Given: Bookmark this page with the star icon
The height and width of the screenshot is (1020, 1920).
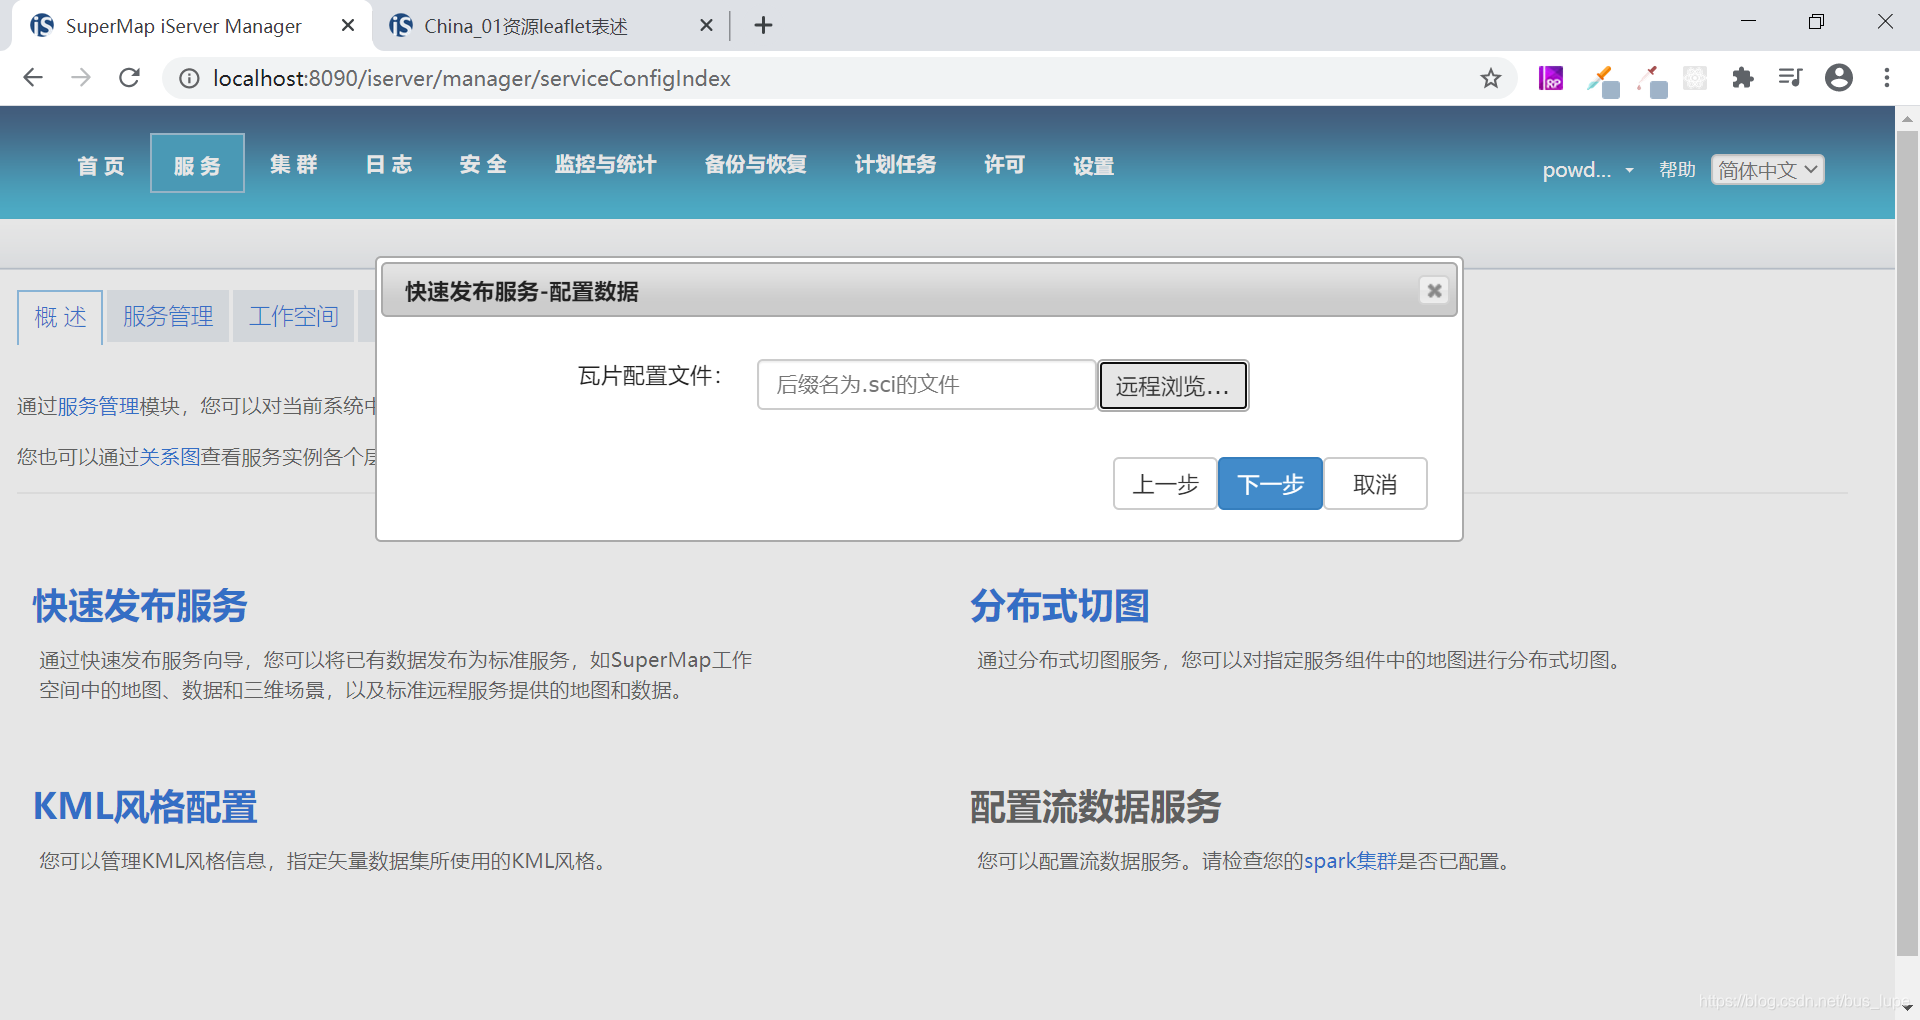Looking at the screenshot, I should coord(1491,78).
